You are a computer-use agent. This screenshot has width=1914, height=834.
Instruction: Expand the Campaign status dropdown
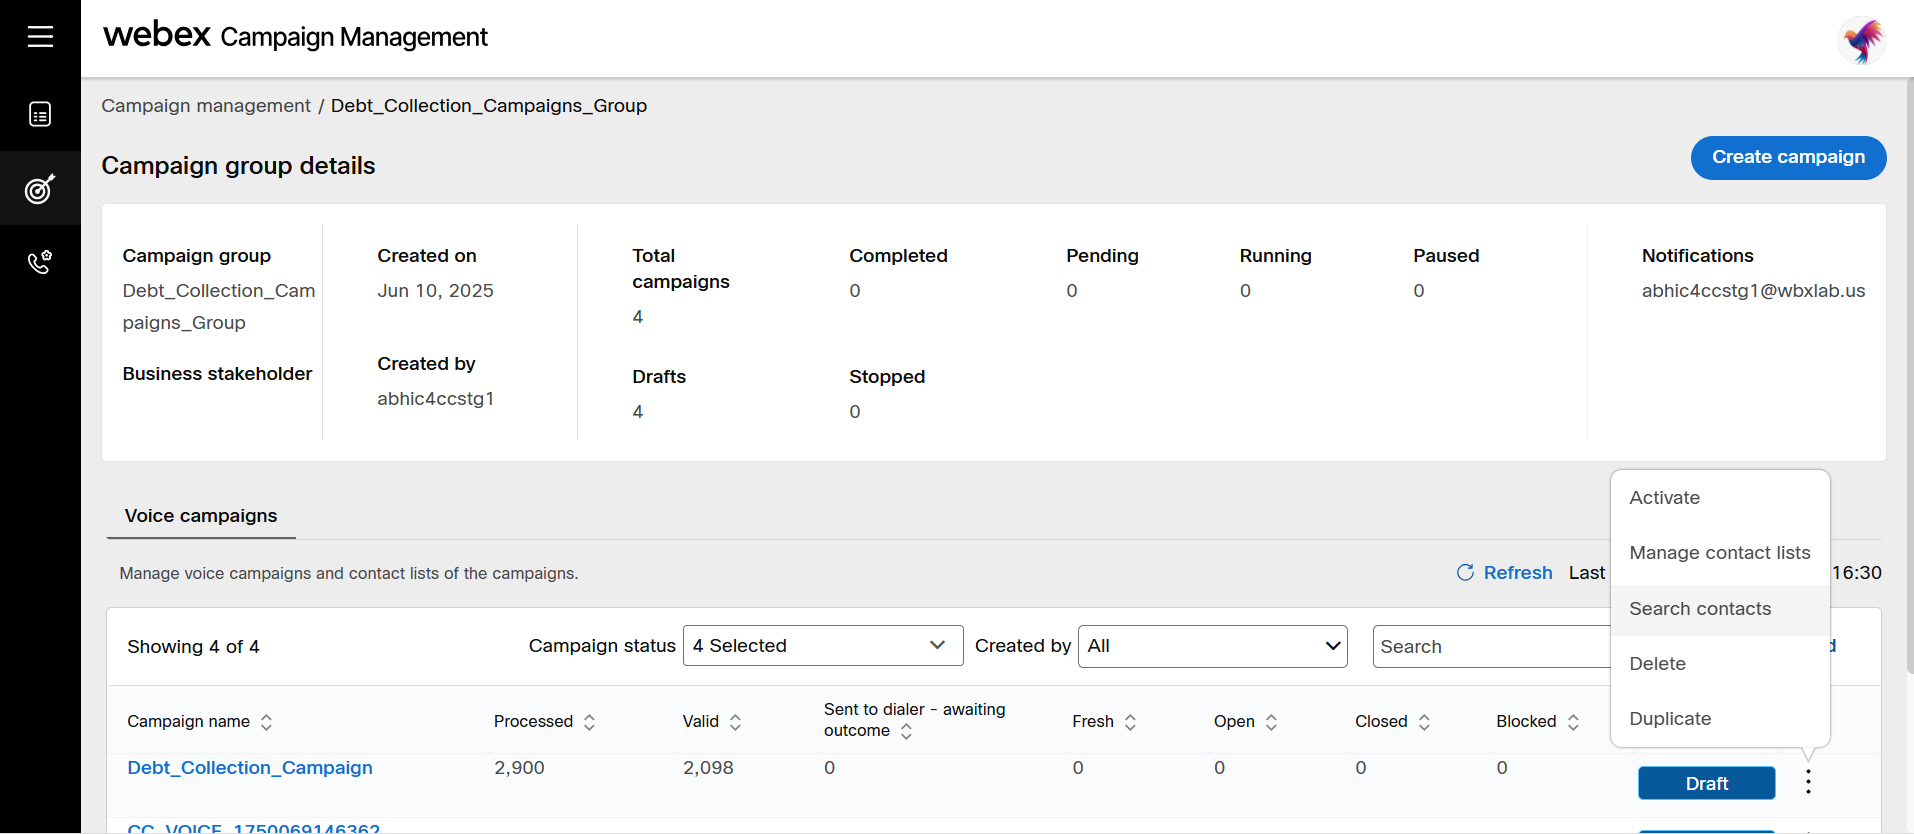point(822,646)
